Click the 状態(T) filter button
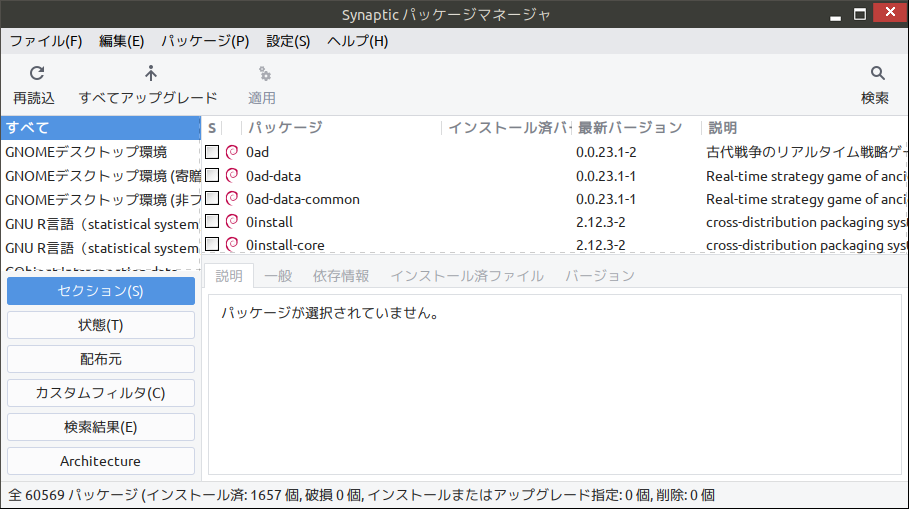The width and height of the screenshot is (909, 509). pos(101,325)
